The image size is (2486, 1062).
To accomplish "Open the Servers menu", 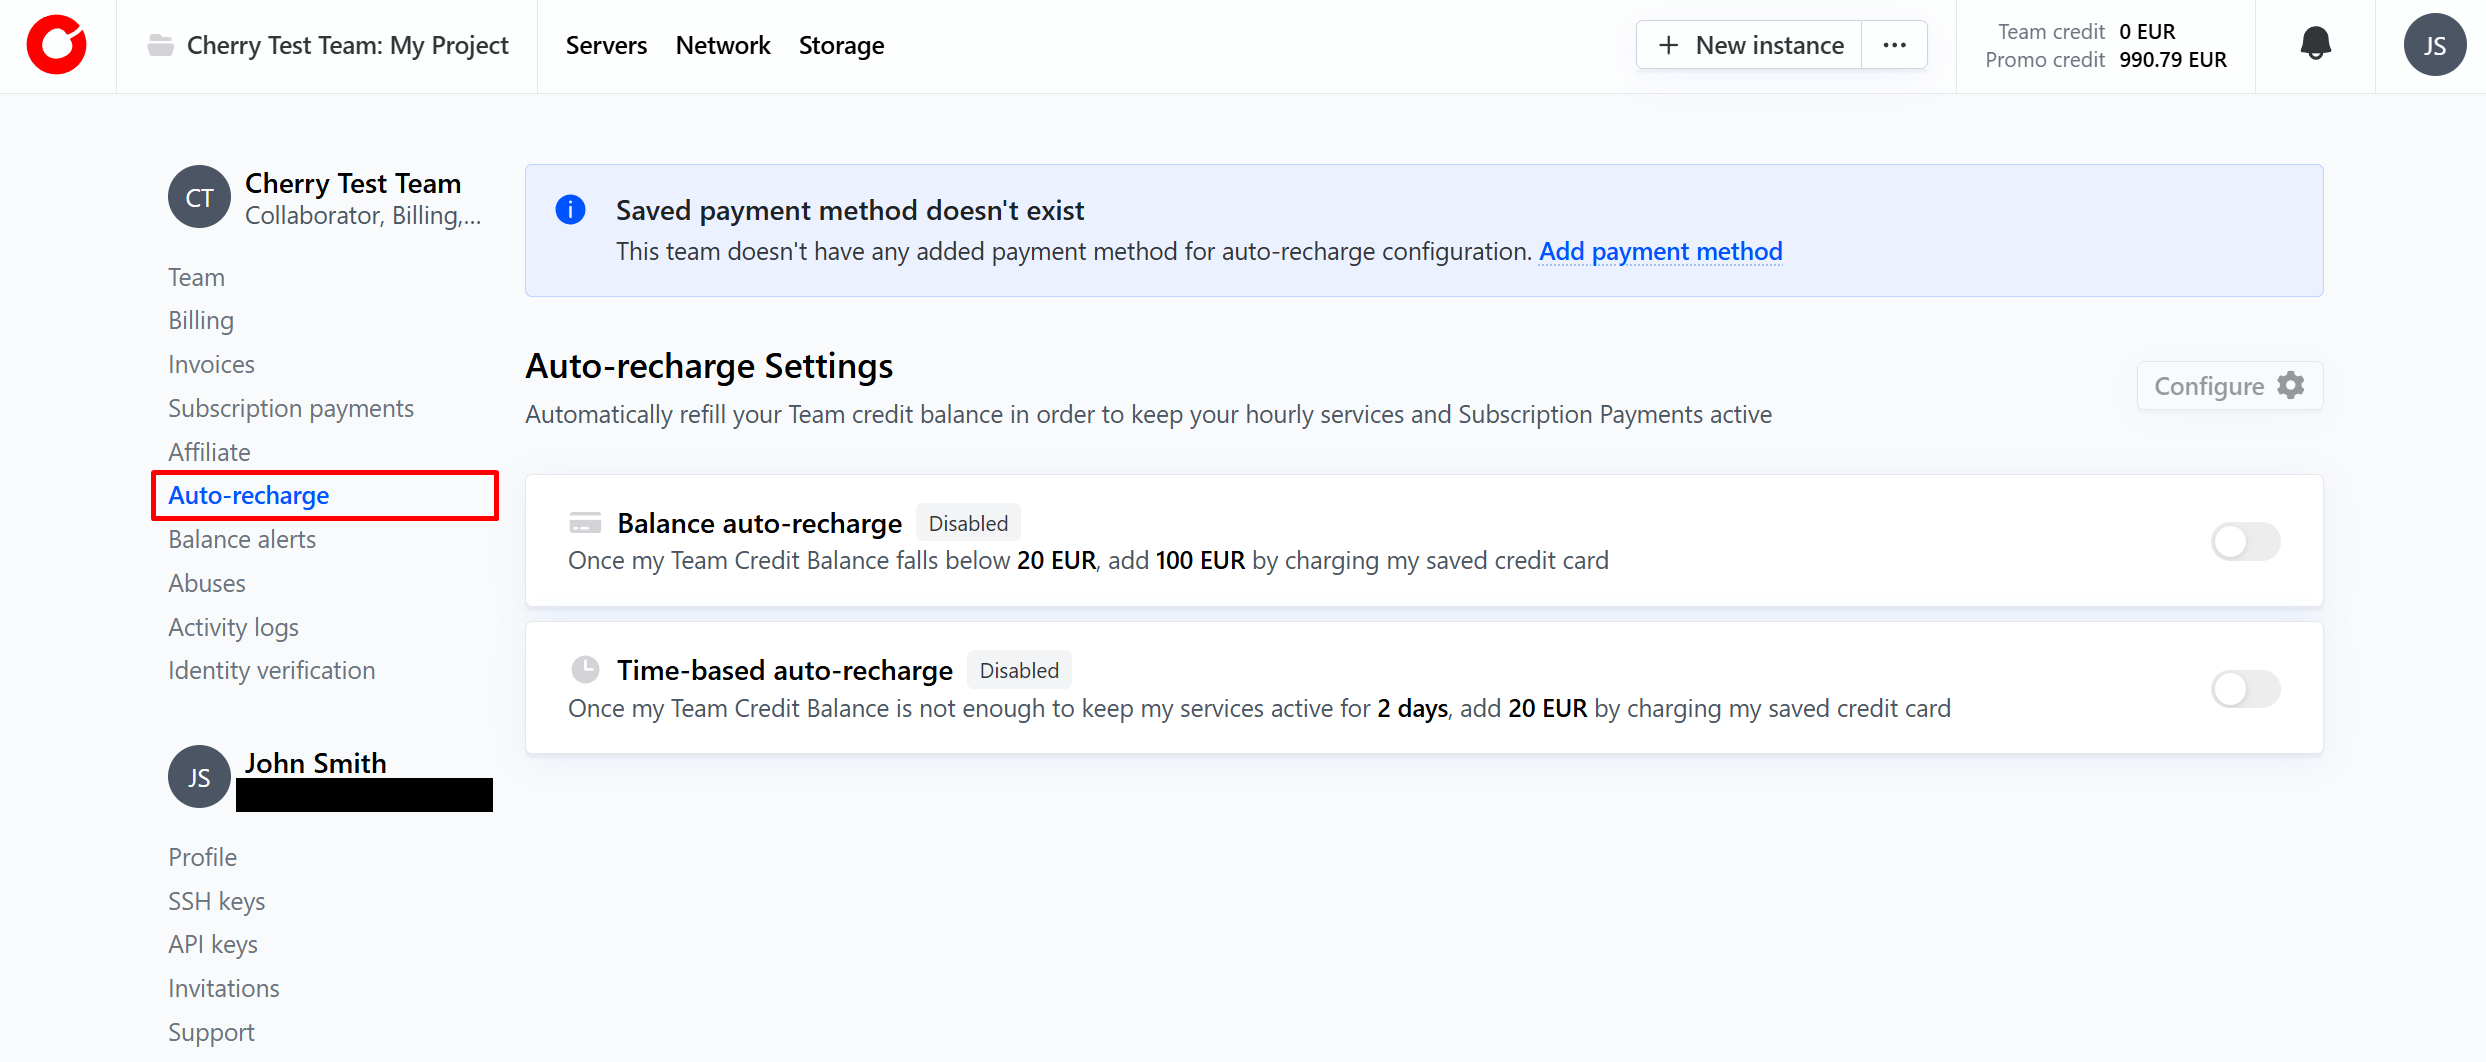I will pos(606,46).
